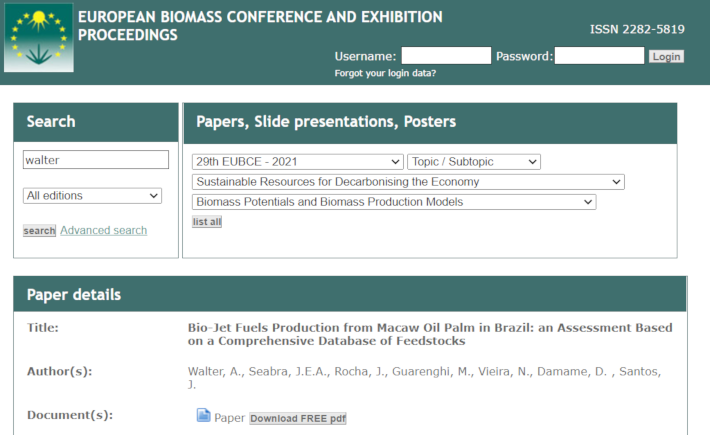
Task: Click the Paper label beside document icon
Action: click(230, 418)
